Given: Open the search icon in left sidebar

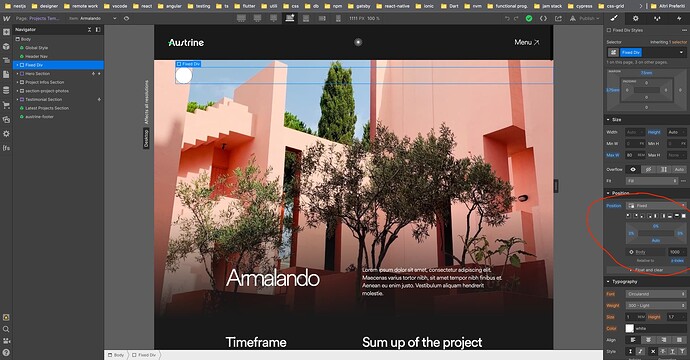Looking at the screenshot, I should coord(6,329).
